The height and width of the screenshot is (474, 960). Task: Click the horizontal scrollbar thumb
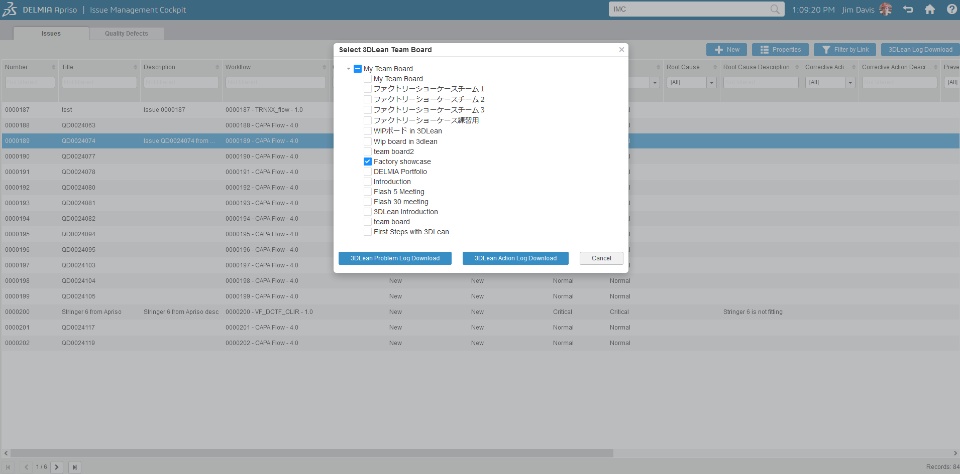[x=311, y=453]
